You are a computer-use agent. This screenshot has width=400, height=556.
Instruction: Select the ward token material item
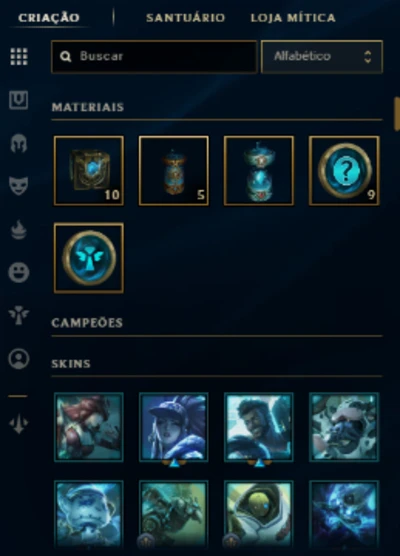(89, 258)
